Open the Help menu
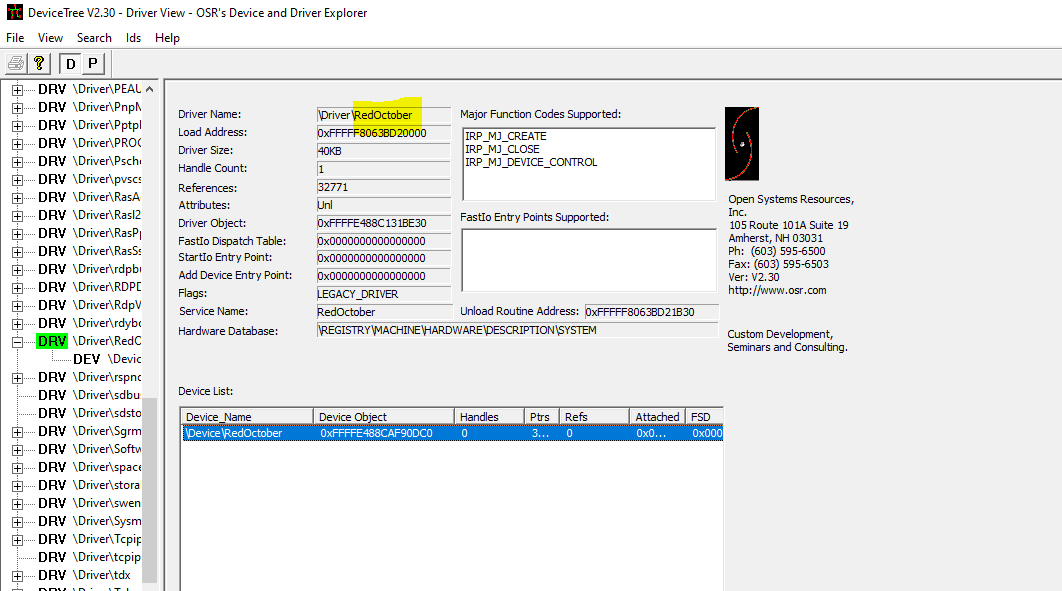 [167, 38]
